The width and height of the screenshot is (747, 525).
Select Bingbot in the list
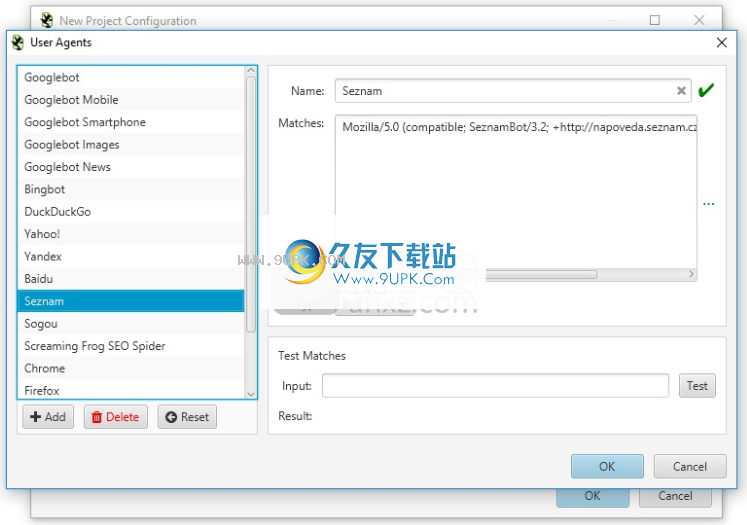coord(131,189)
